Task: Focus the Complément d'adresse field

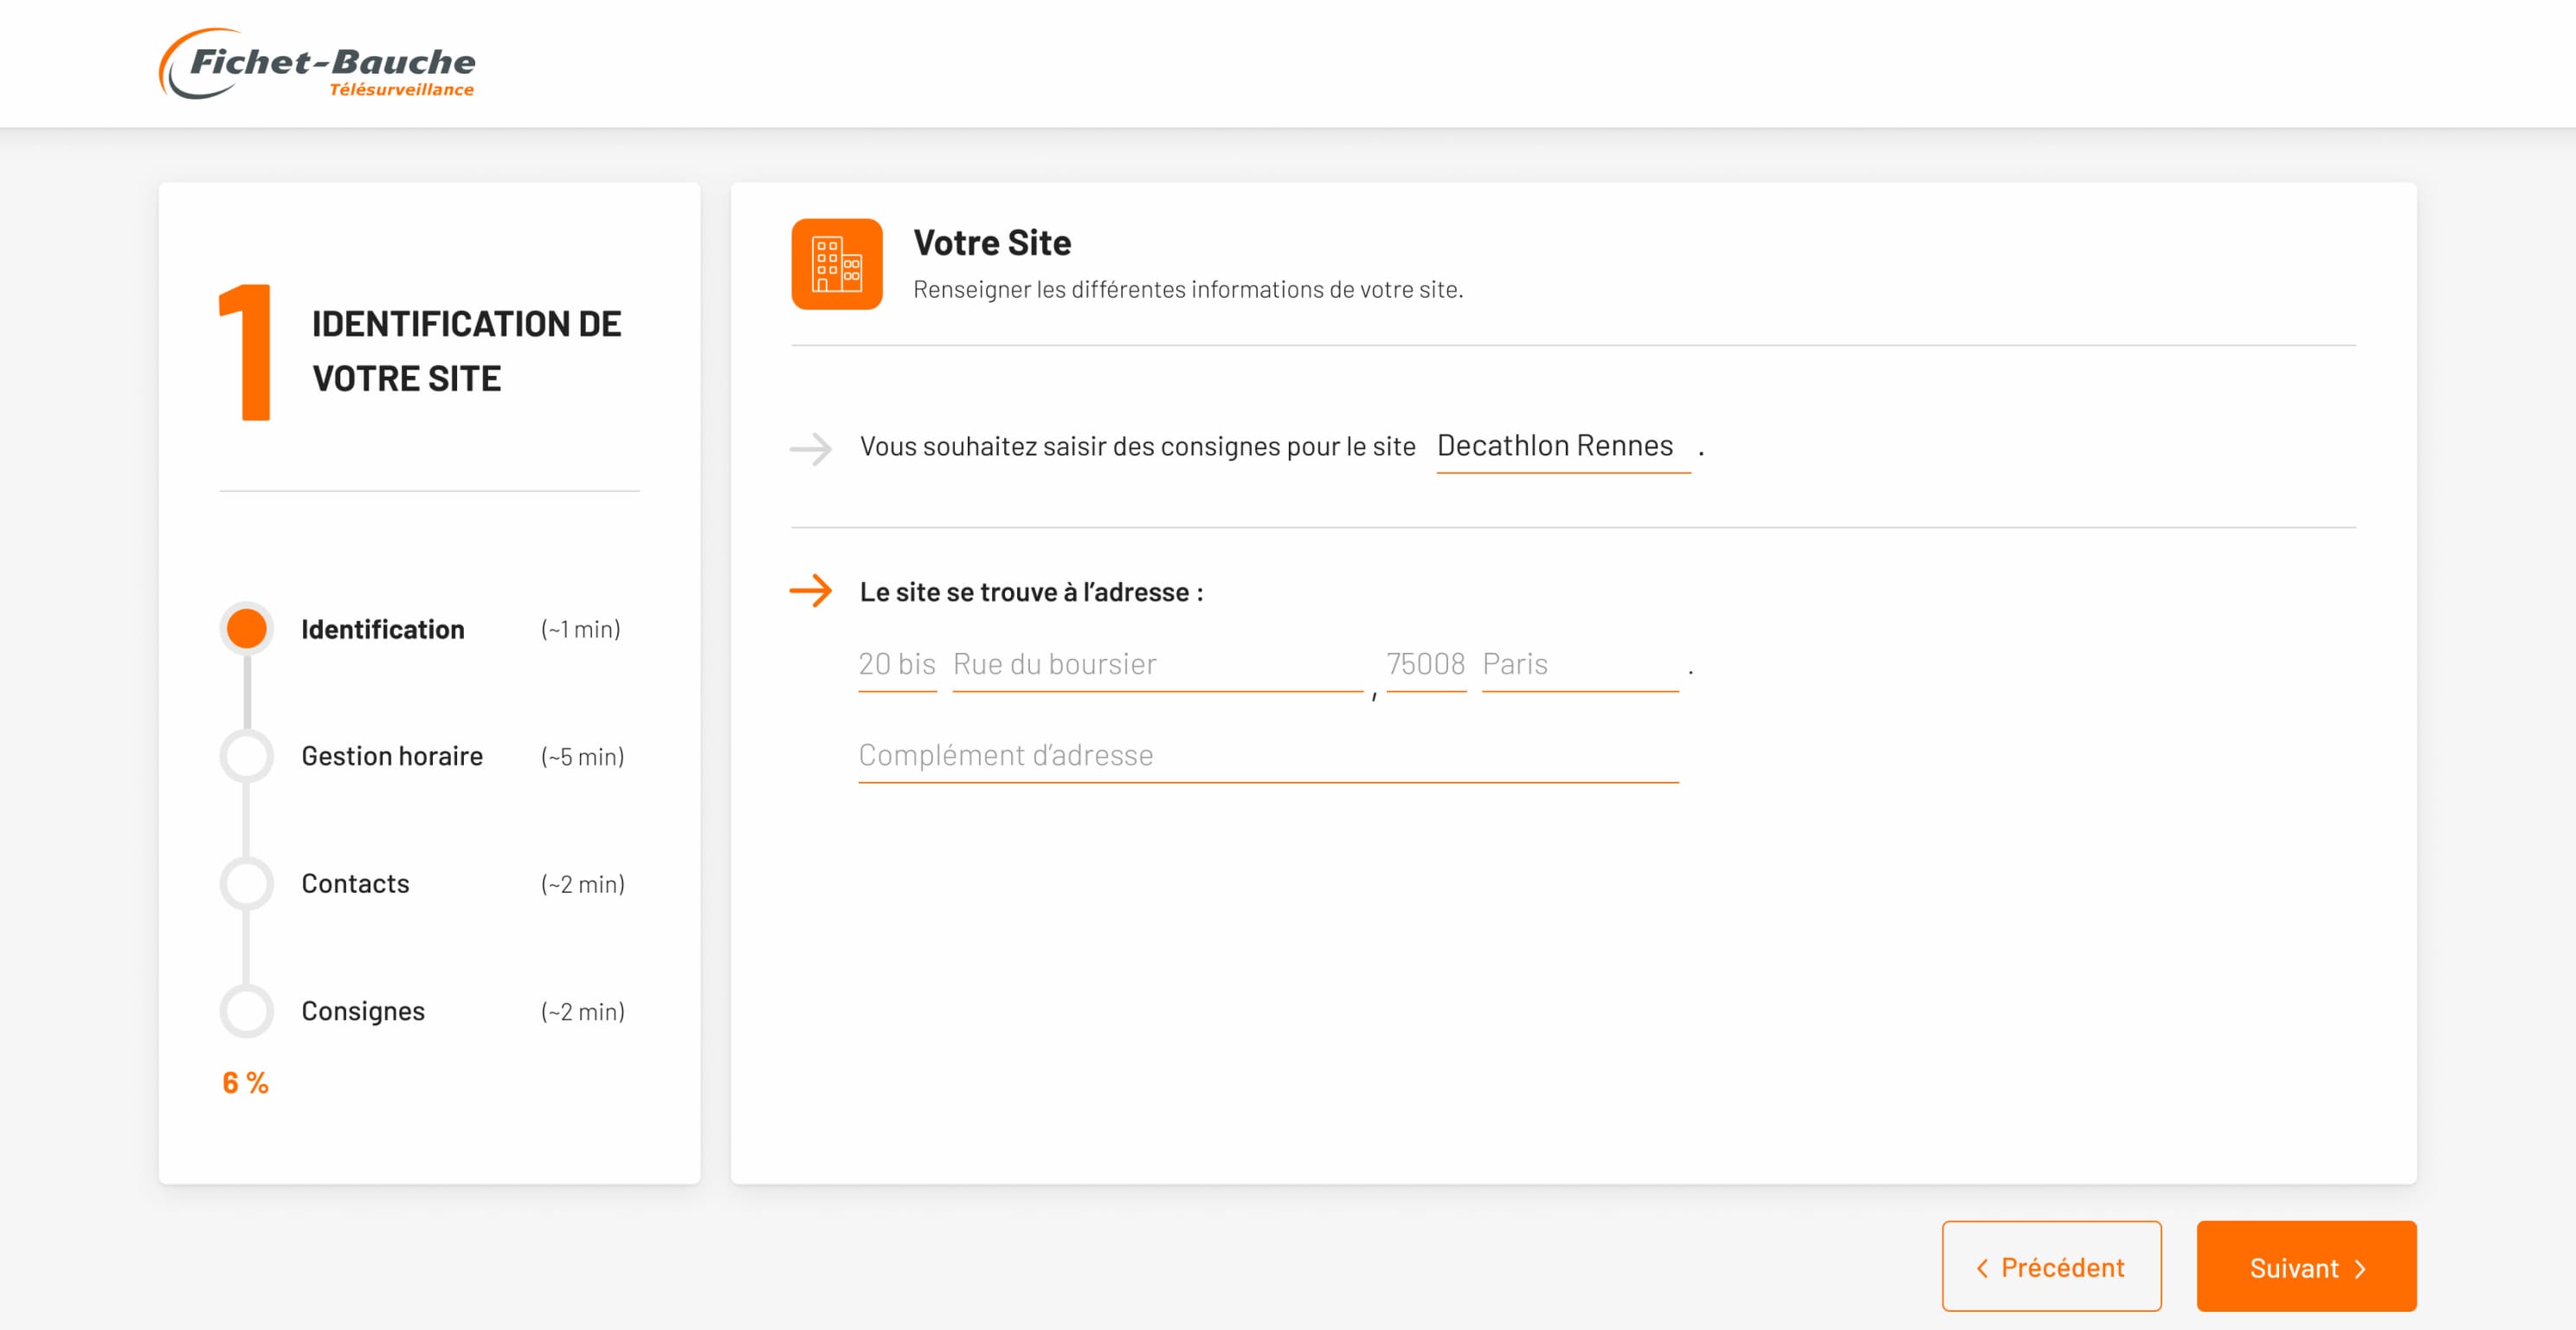Action: point(1267,755)
